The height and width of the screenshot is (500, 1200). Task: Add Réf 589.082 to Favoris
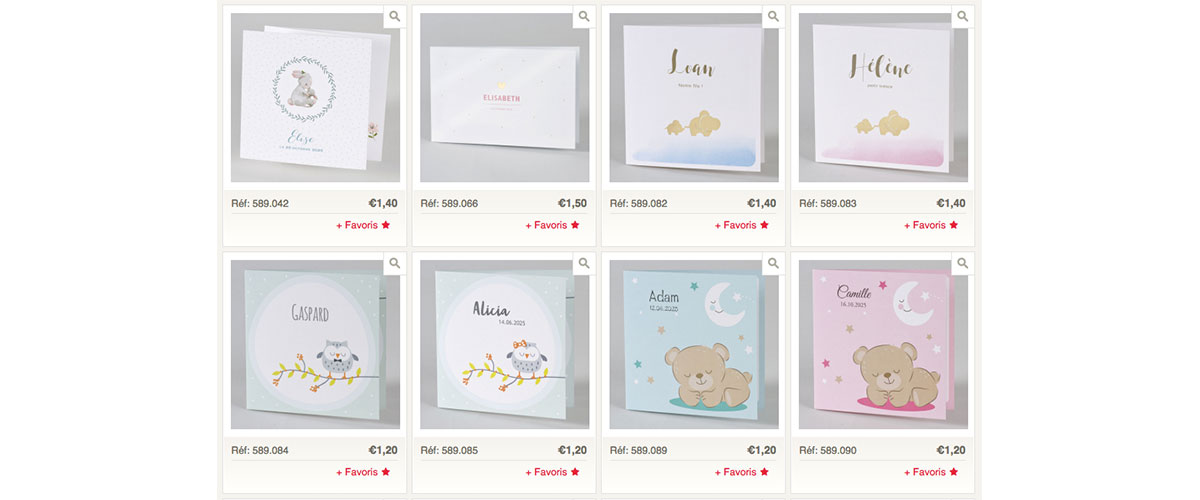(742, 225)
